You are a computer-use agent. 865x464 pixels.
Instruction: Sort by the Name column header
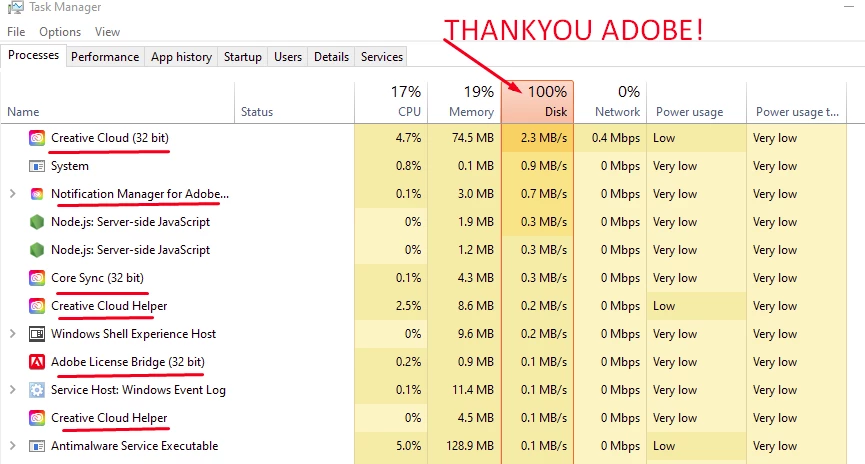pos(118,103)
